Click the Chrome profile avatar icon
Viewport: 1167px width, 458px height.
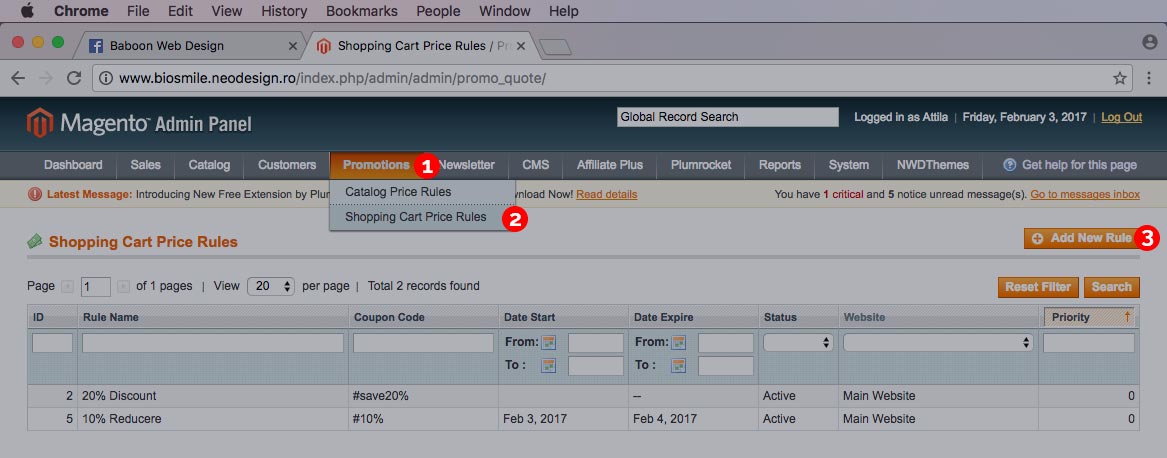(x=1150, y=42)
